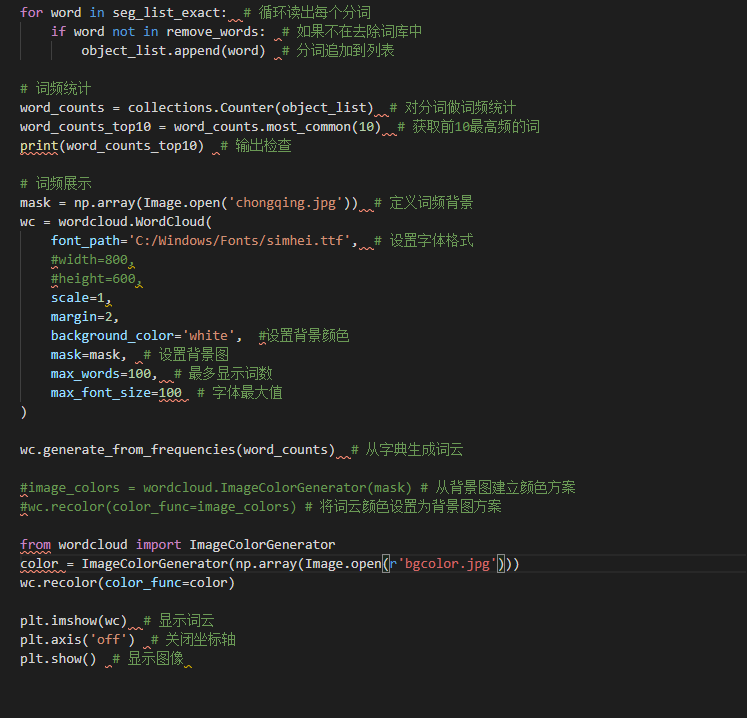The image size is (747, 718).
Task: Click the 'chongqing.jpg' string in Image.open
Action: point(290,203)
